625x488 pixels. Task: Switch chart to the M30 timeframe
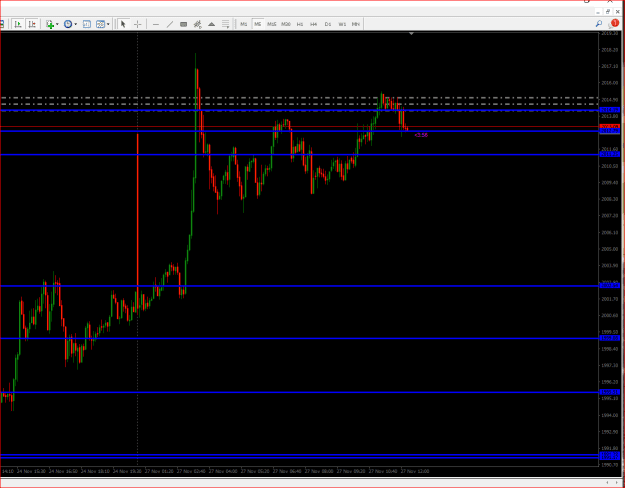tap(286, 24)
